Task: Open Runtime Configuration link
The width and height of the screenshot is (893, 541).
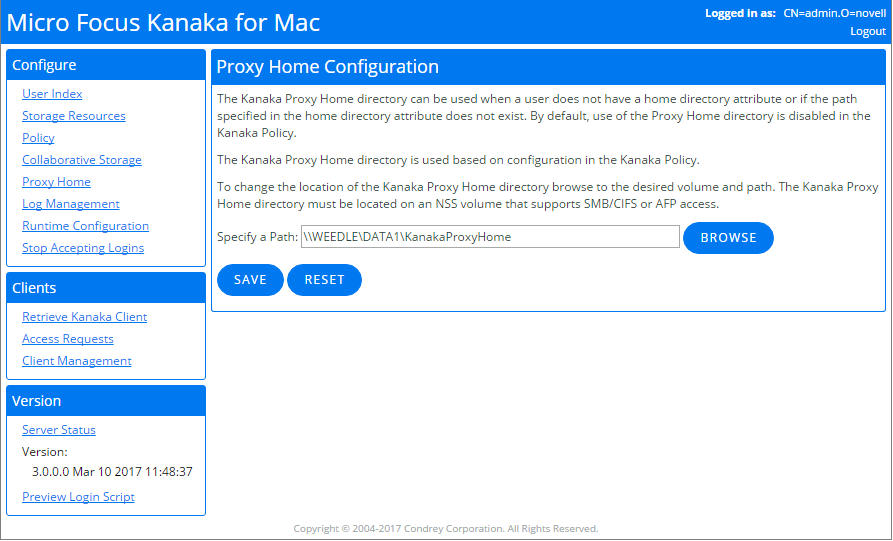Action: [x=85, y=226]
